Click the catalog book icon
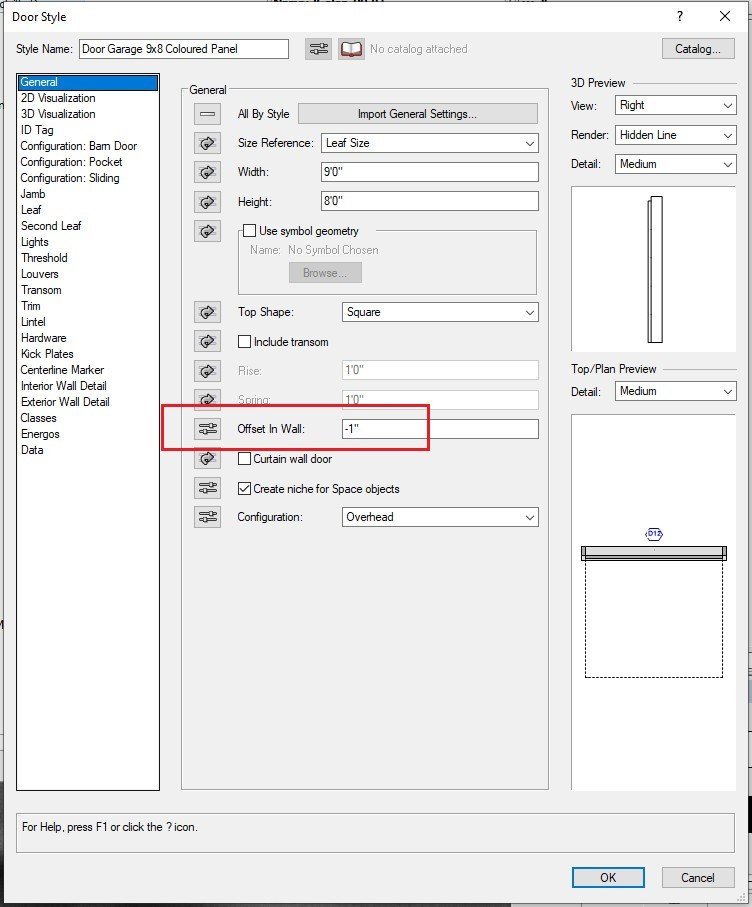This screenshot has height=907, width=752. pos(351,49)
